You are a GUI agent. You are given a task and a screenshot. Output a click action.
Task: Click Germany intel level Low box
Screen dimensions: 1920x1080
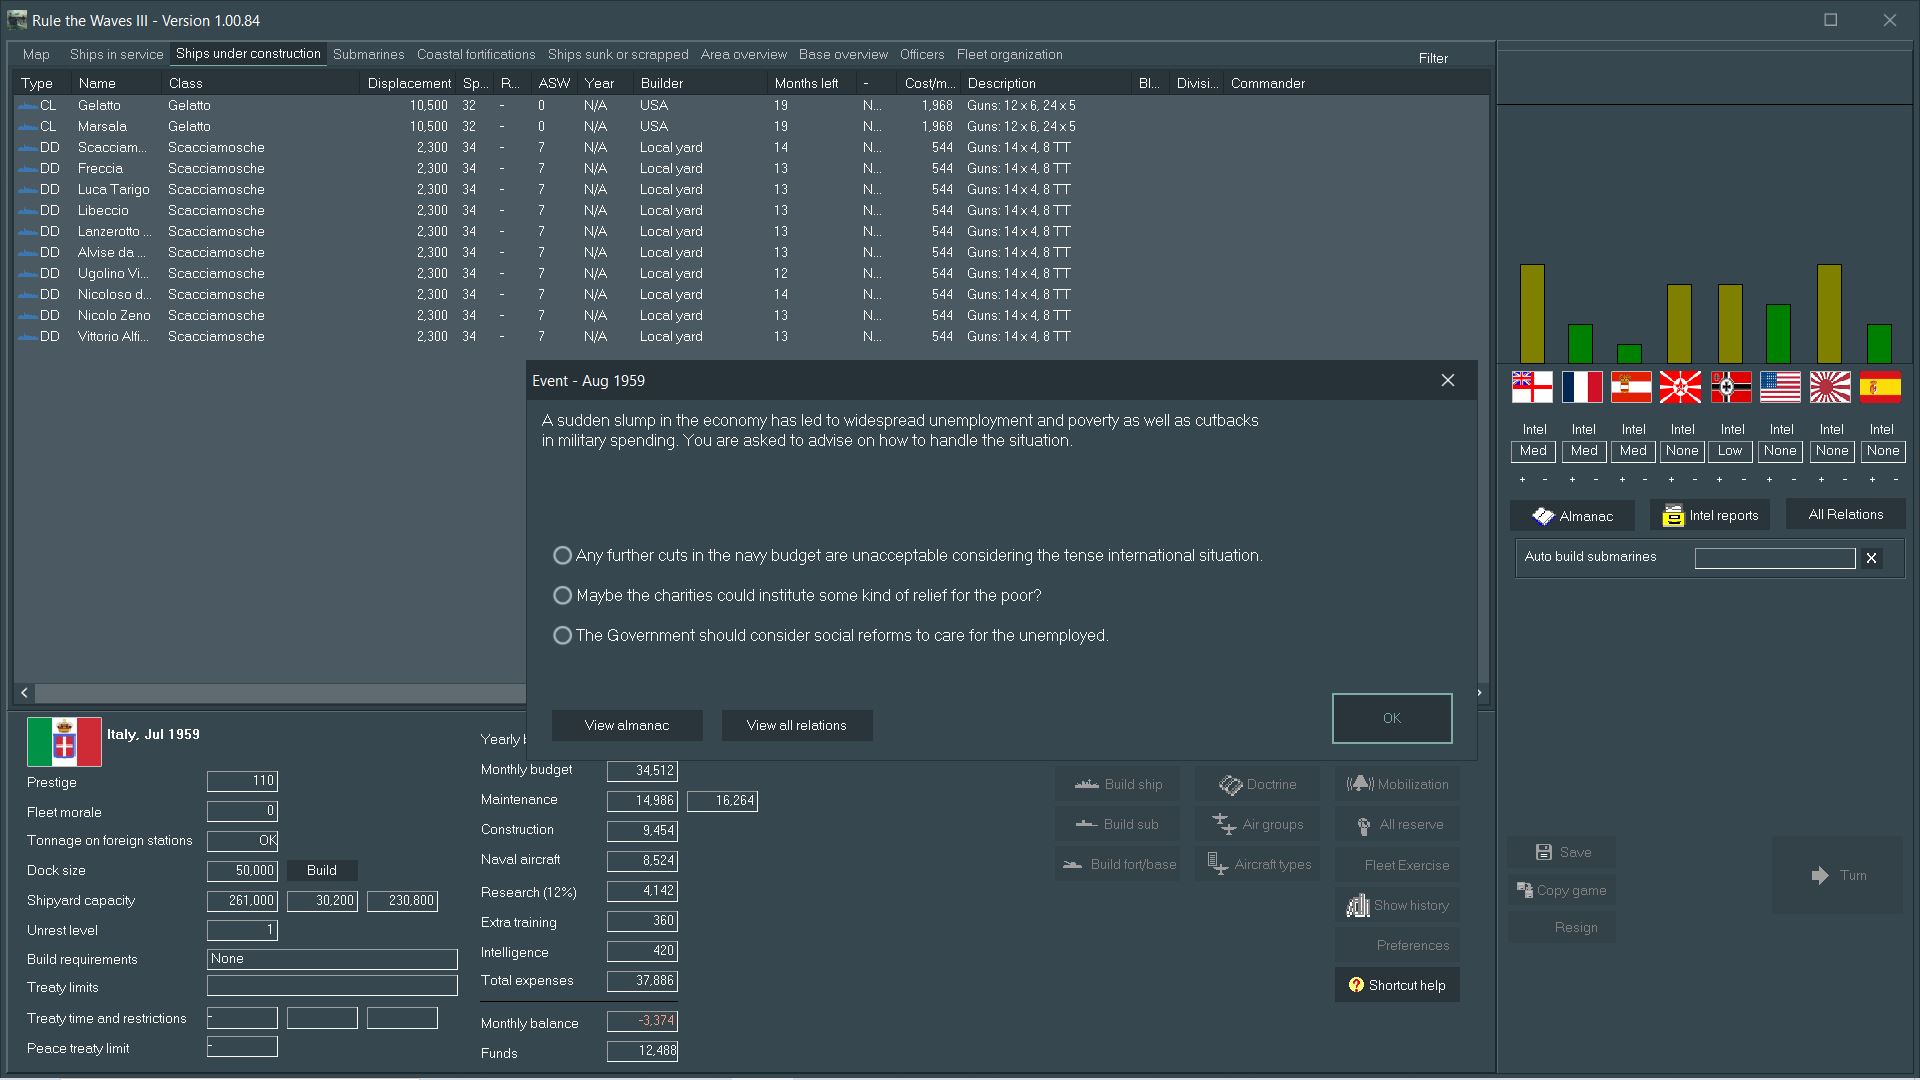(x=1730, y=451)
